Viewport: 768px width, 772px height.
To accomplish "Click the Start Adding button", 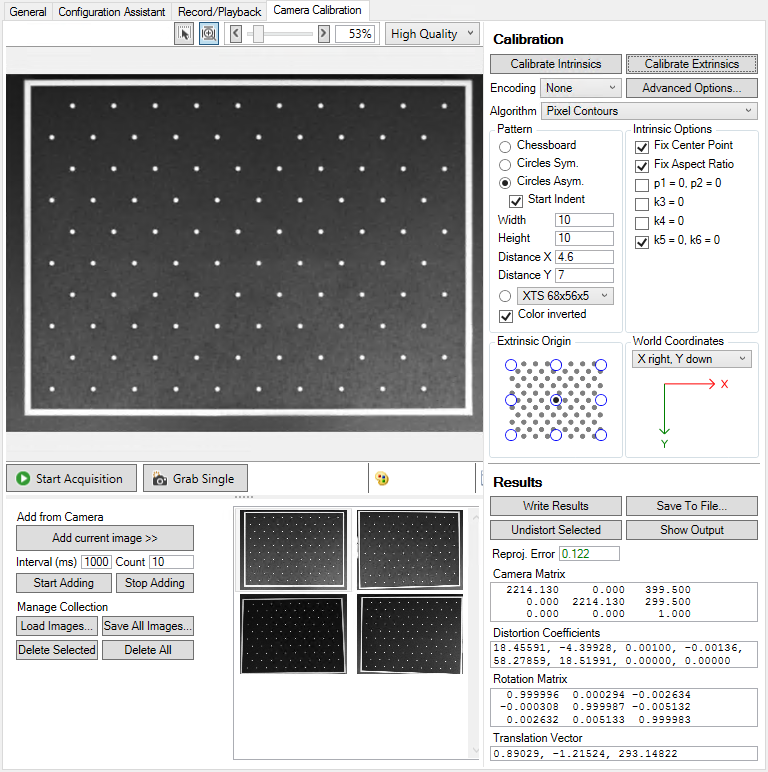I will (64, 583).
